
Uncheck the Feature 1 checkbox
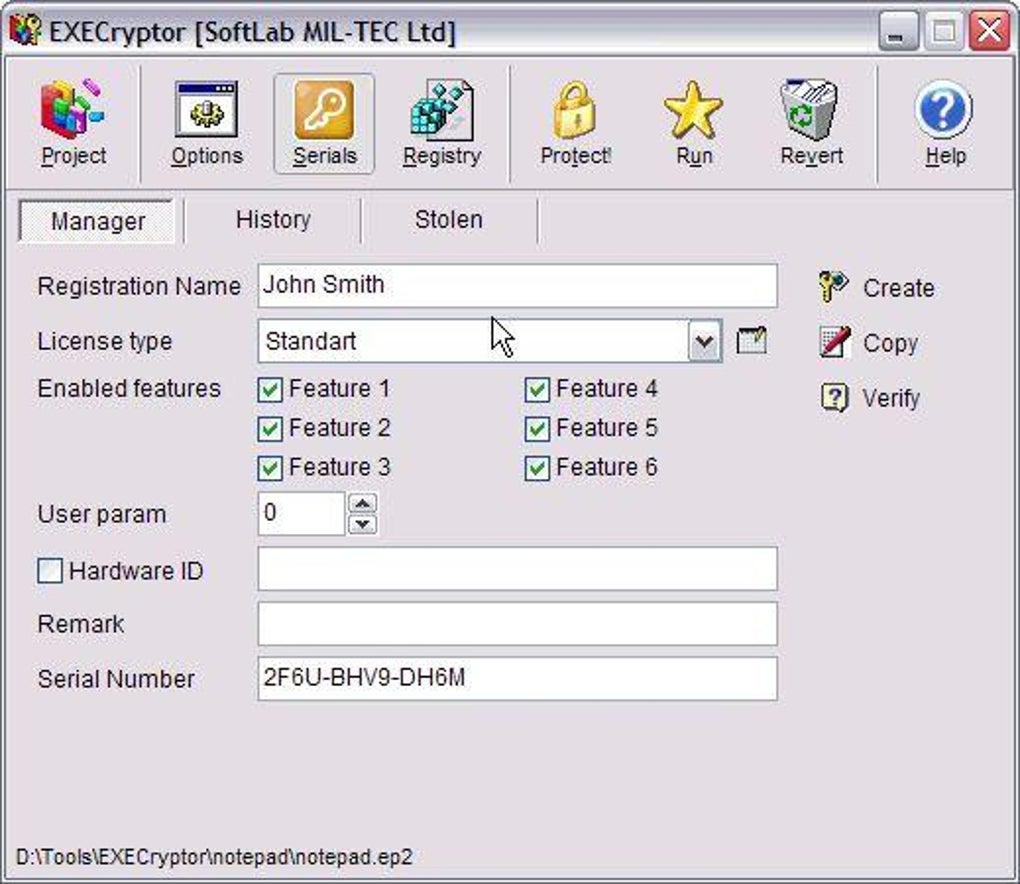point(270,390)
